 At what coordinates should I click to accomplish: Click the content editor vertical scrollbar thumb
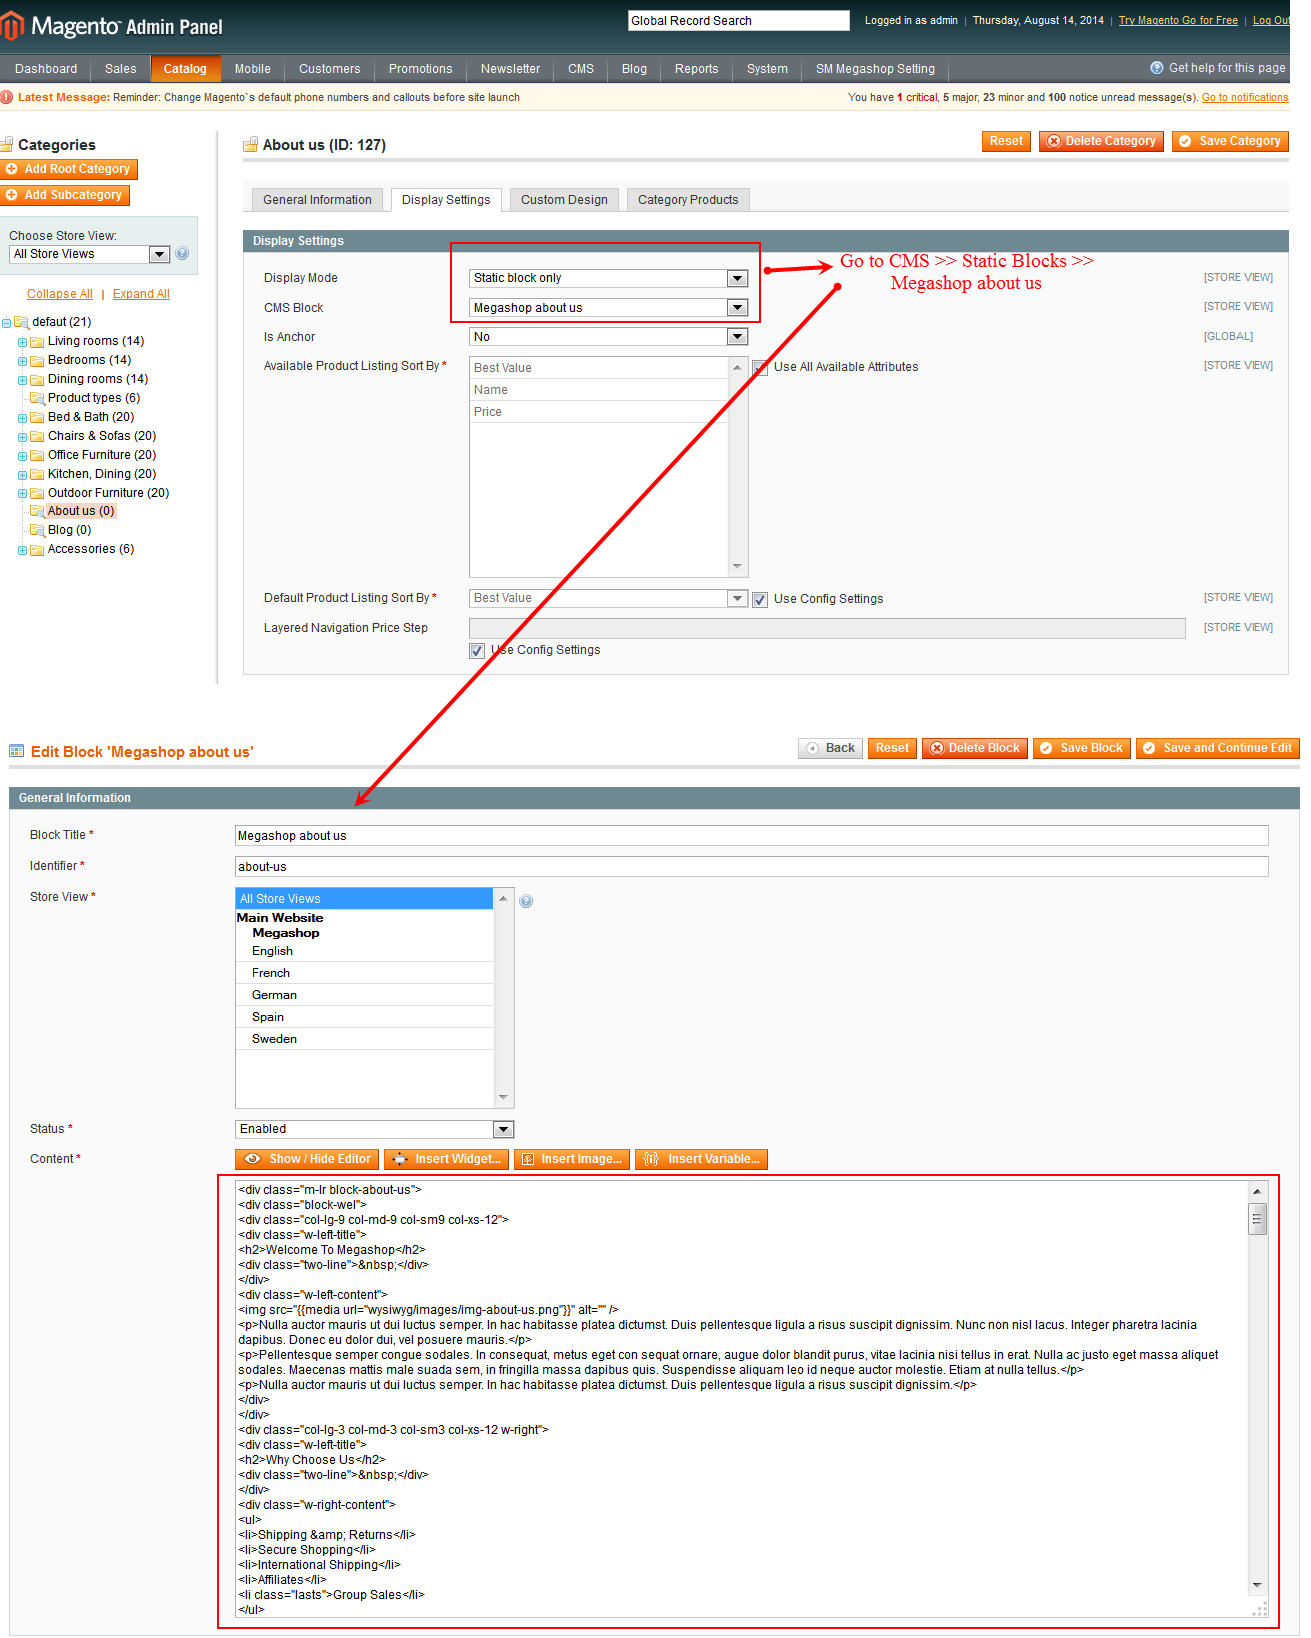[x=1257, y=1219]
